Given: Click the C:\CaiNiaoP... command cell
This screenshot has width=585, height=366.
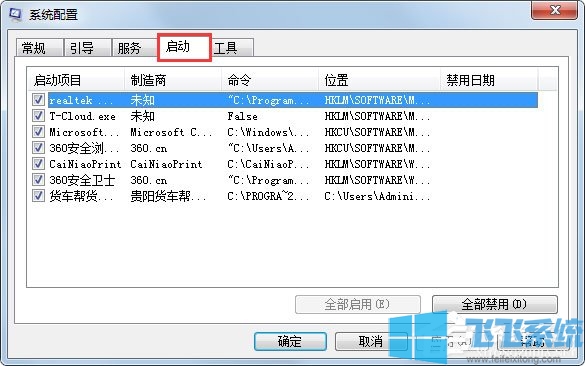Looking at the screenshot, I should point(268,165).
